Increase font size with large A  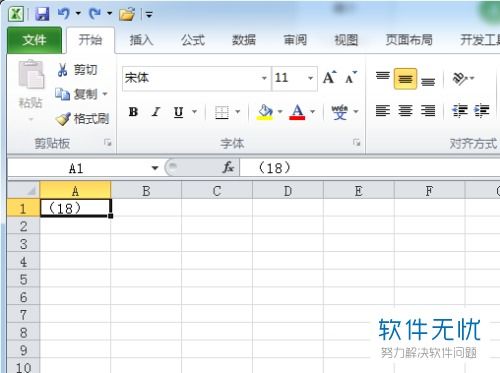point(330,78)
